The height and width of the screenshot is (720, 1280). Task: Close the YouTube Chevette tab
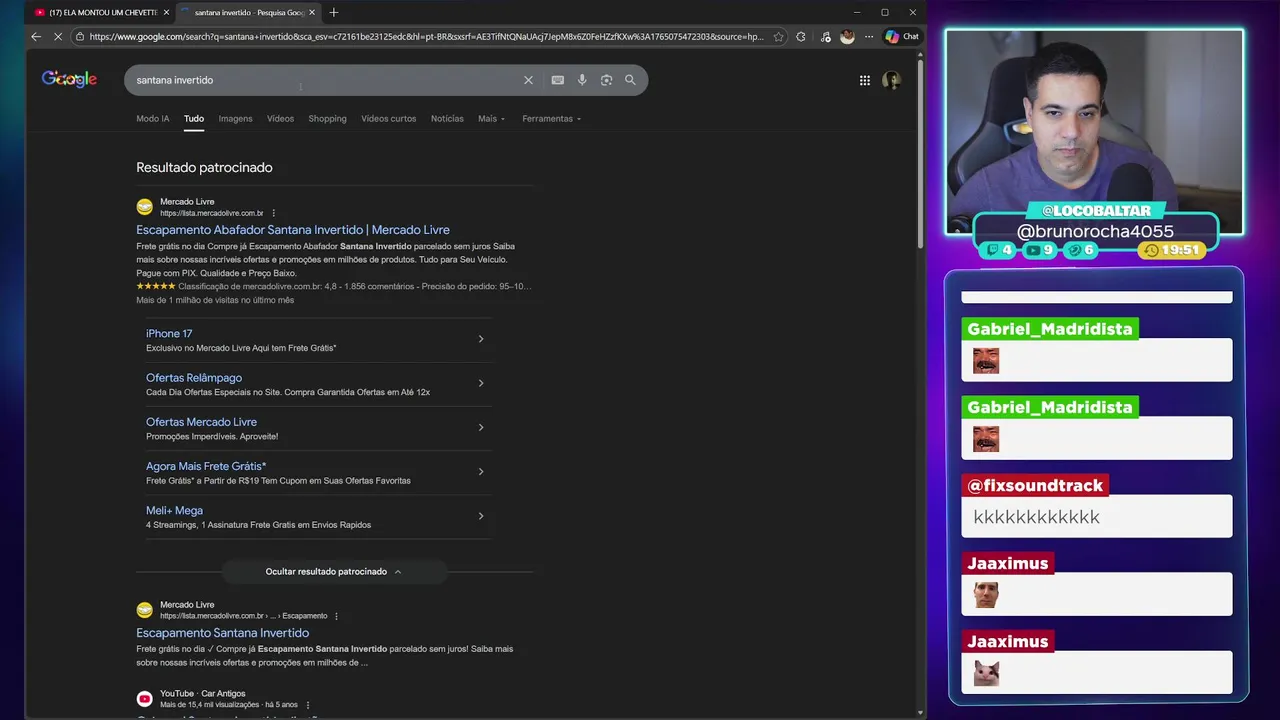coord(166,12)
